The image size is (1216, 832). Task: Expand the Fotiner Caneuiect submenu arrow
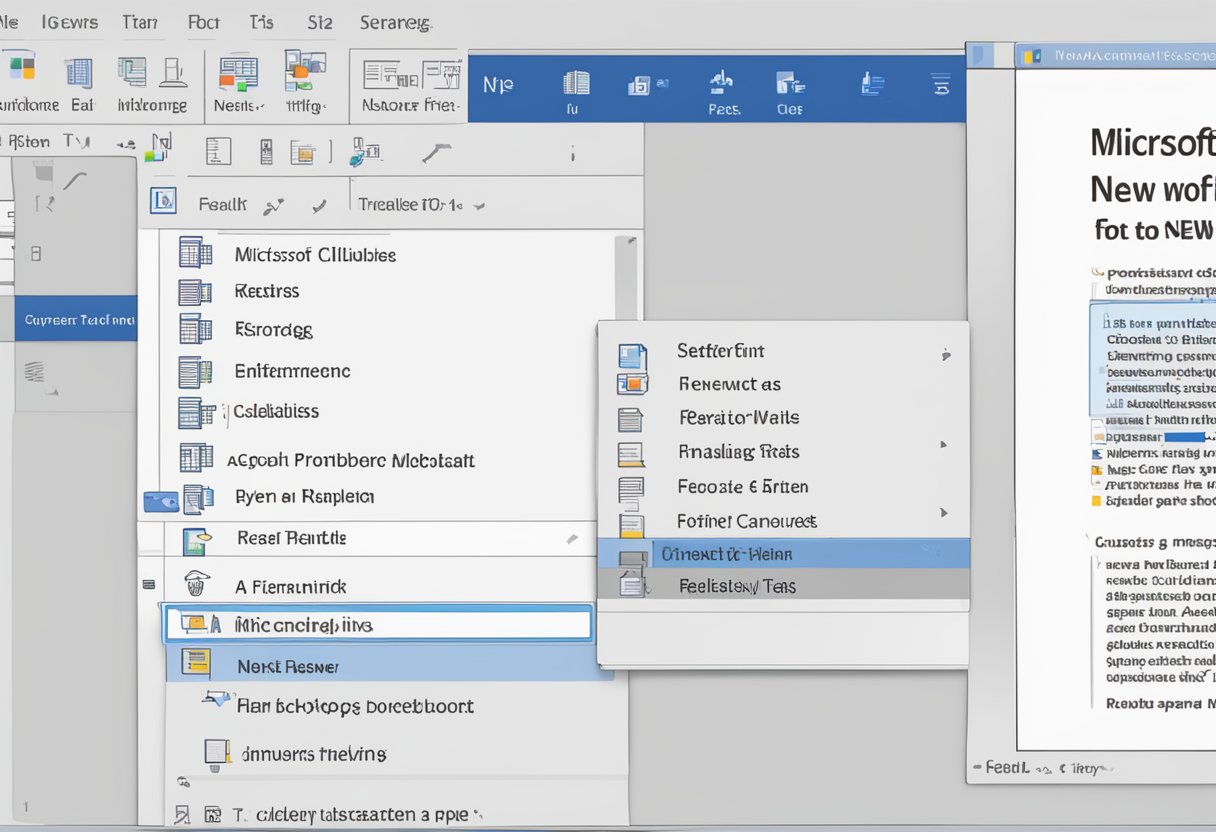click(943, 513)
